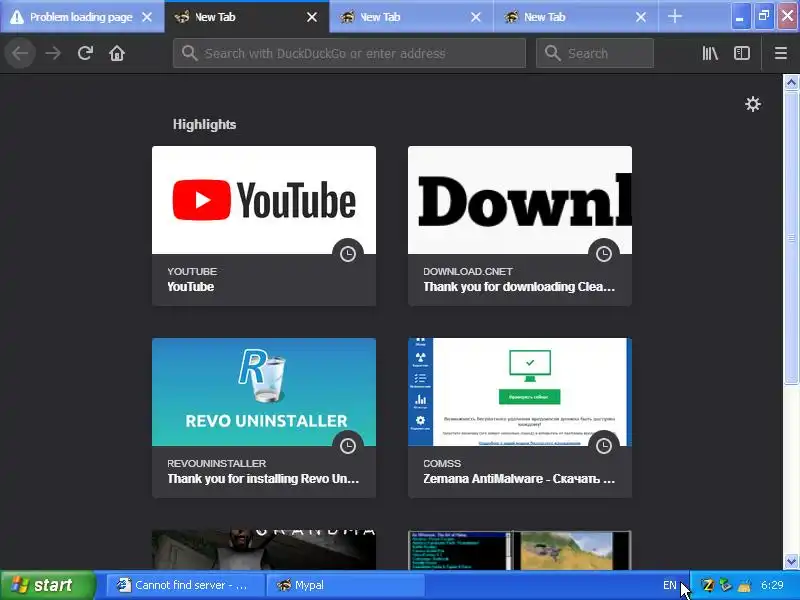Open the 'Thank you for downloading Clea...' link

pyautogui.click(x=519, y=287)
